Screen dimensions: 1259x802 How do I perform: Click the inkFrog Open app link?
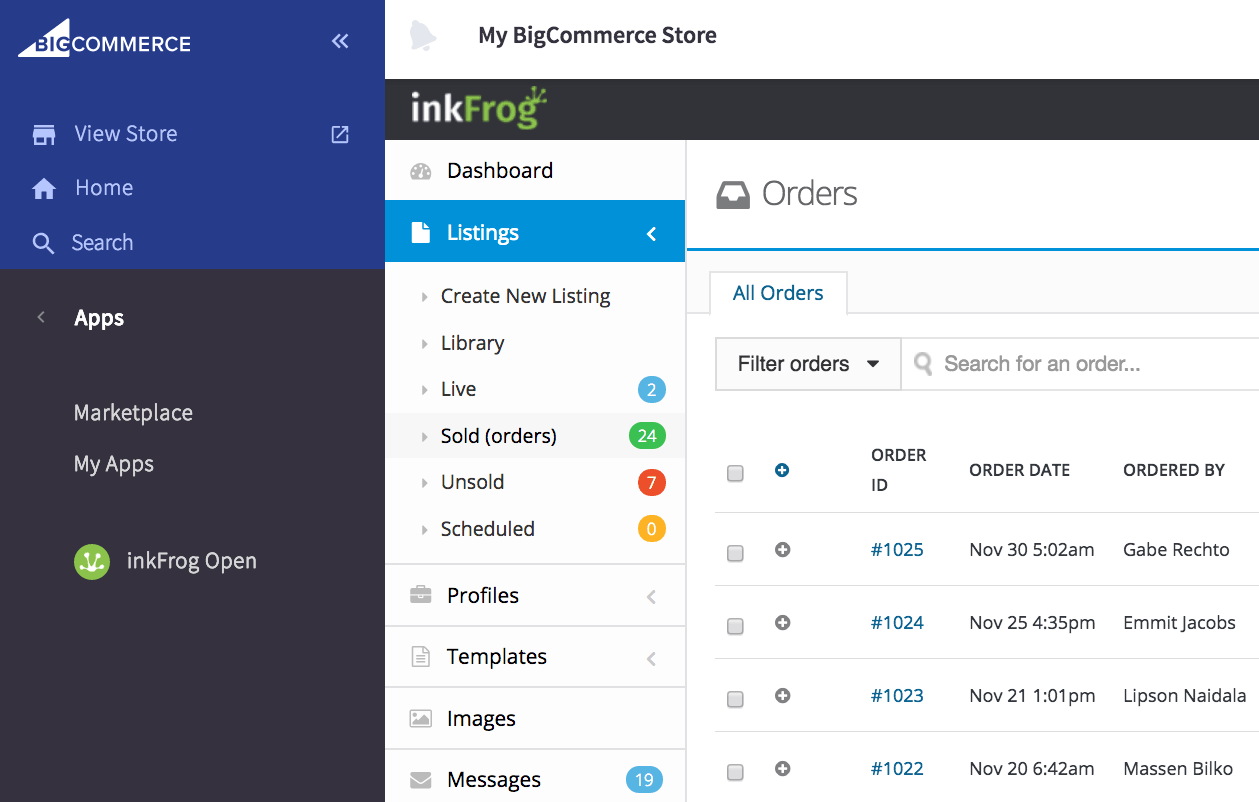pos(192,561)
